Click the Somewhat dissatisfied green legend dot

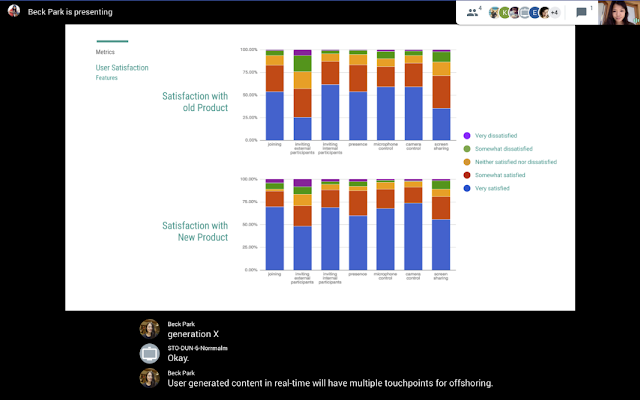click(467, 148)
